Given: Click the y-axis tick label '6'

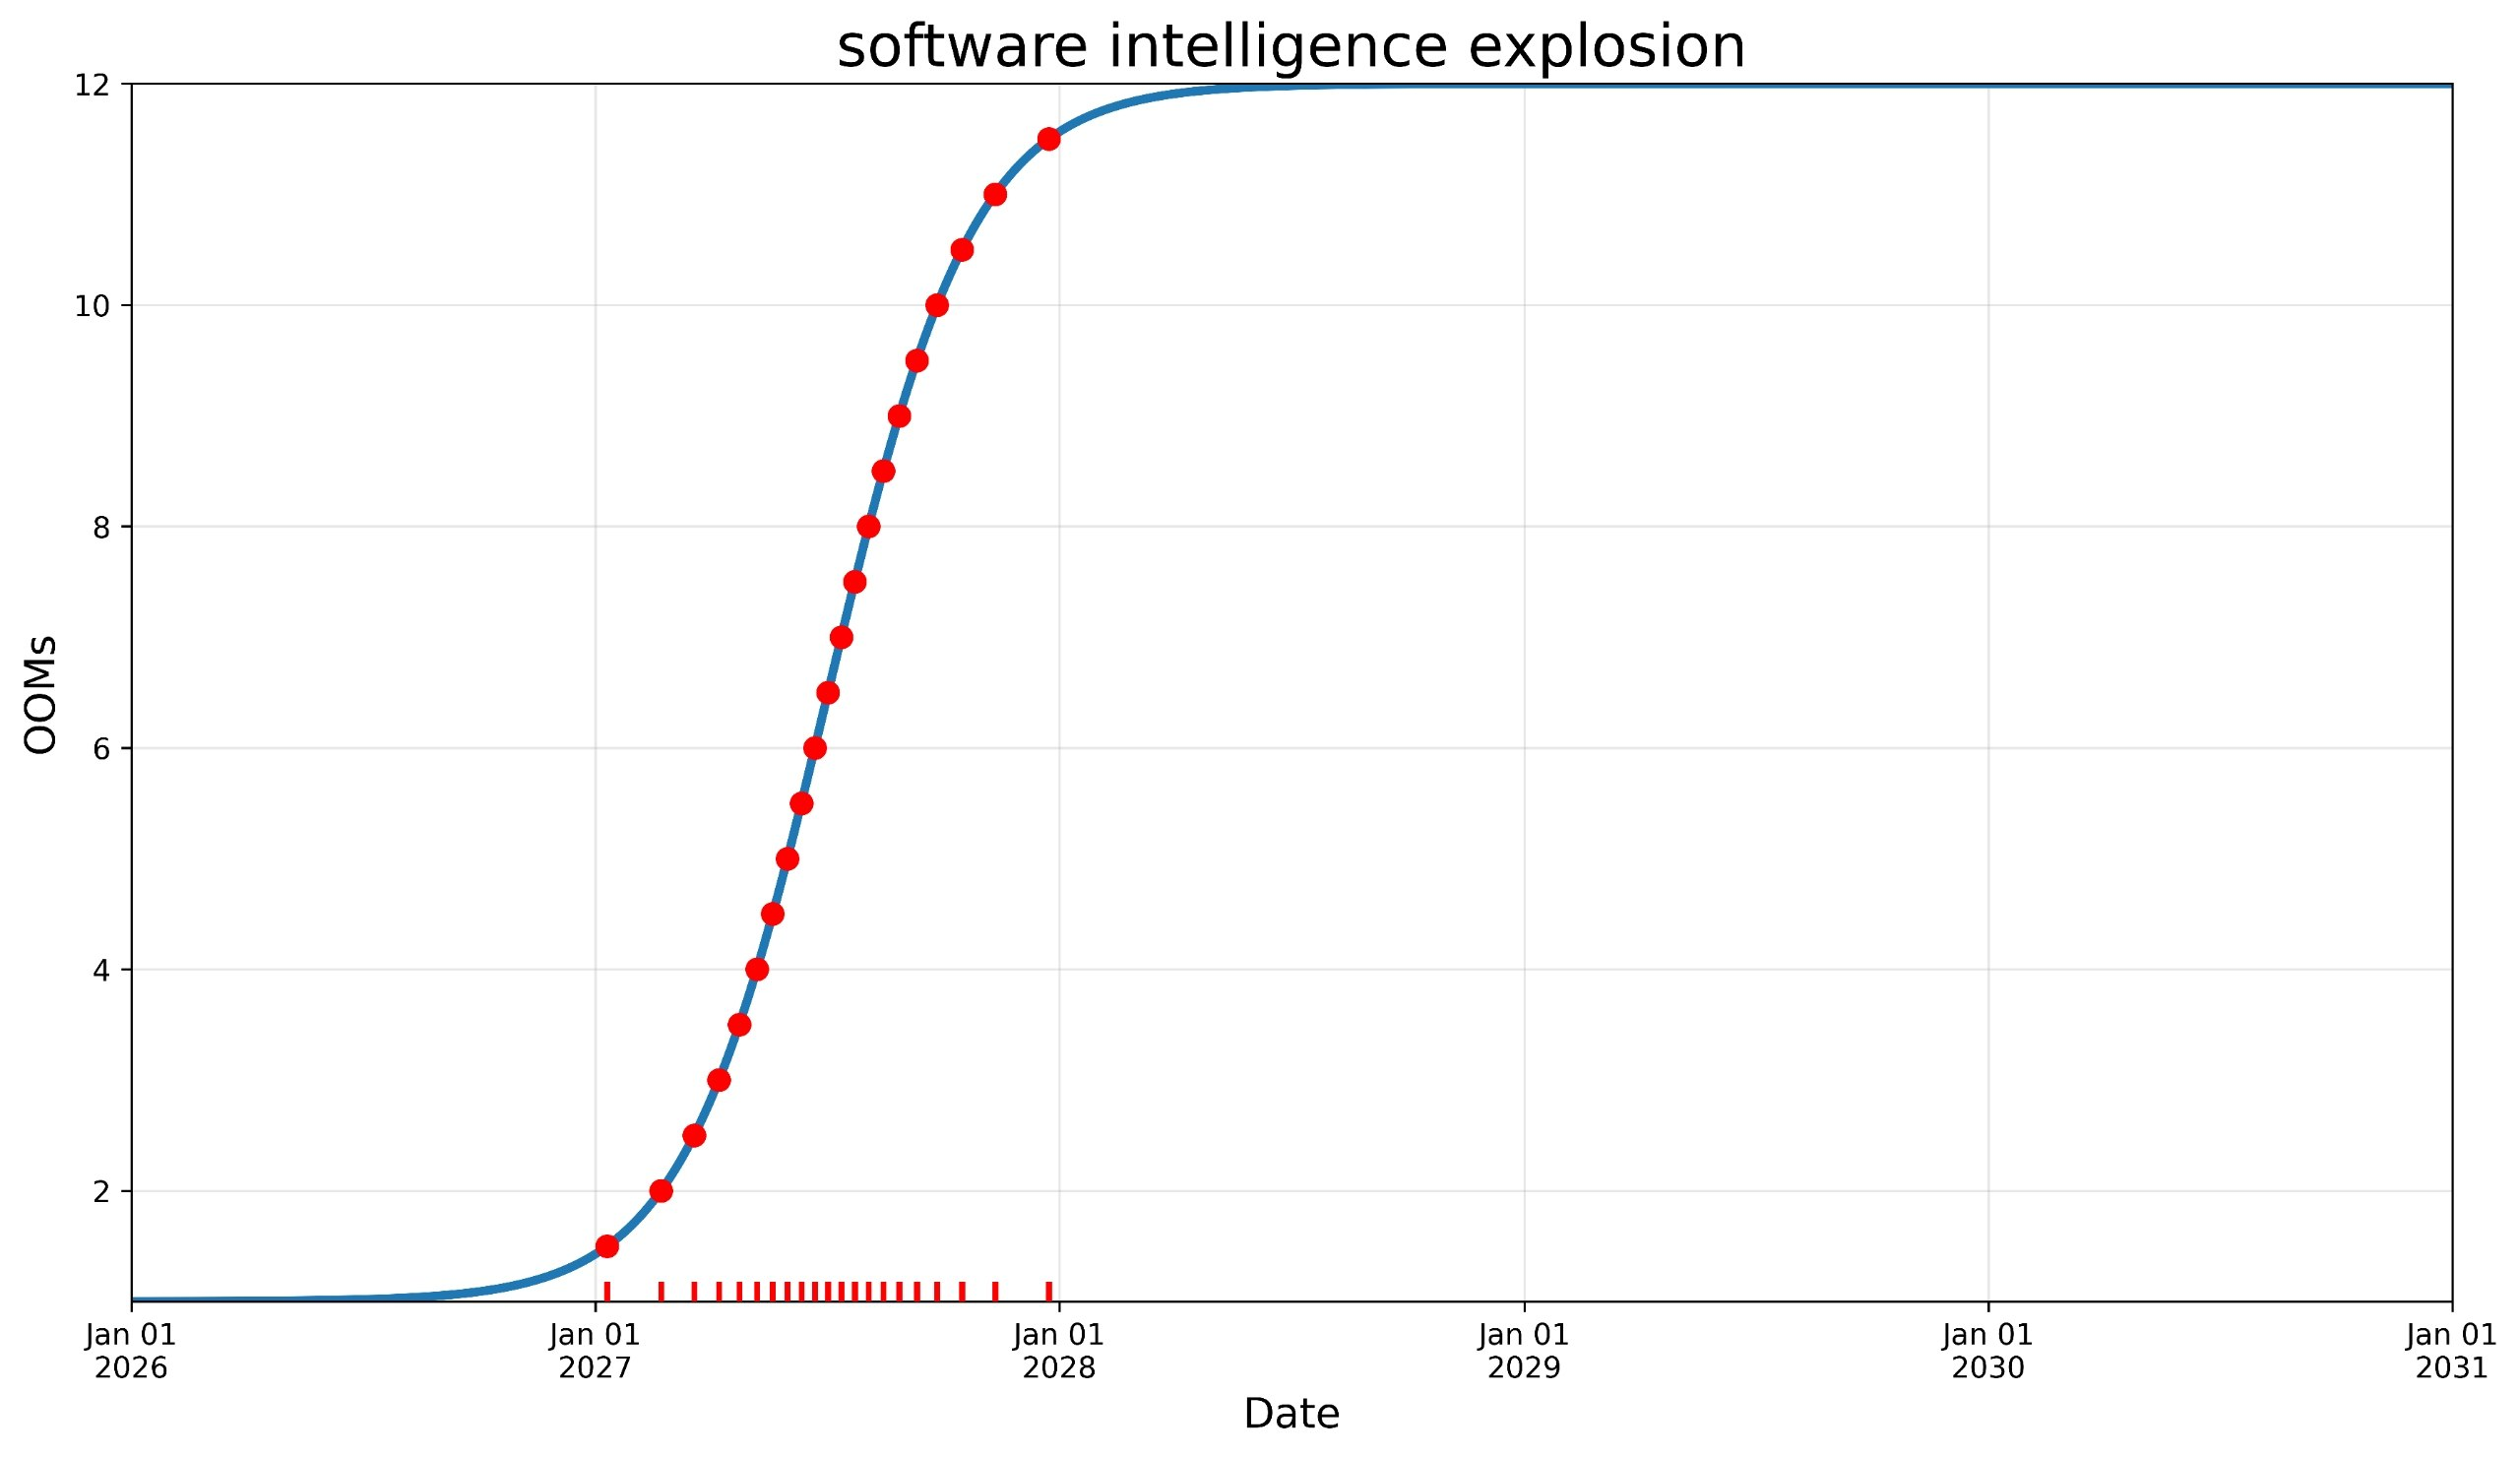Looking at the screenshot, I should click(x=101, y=749).
